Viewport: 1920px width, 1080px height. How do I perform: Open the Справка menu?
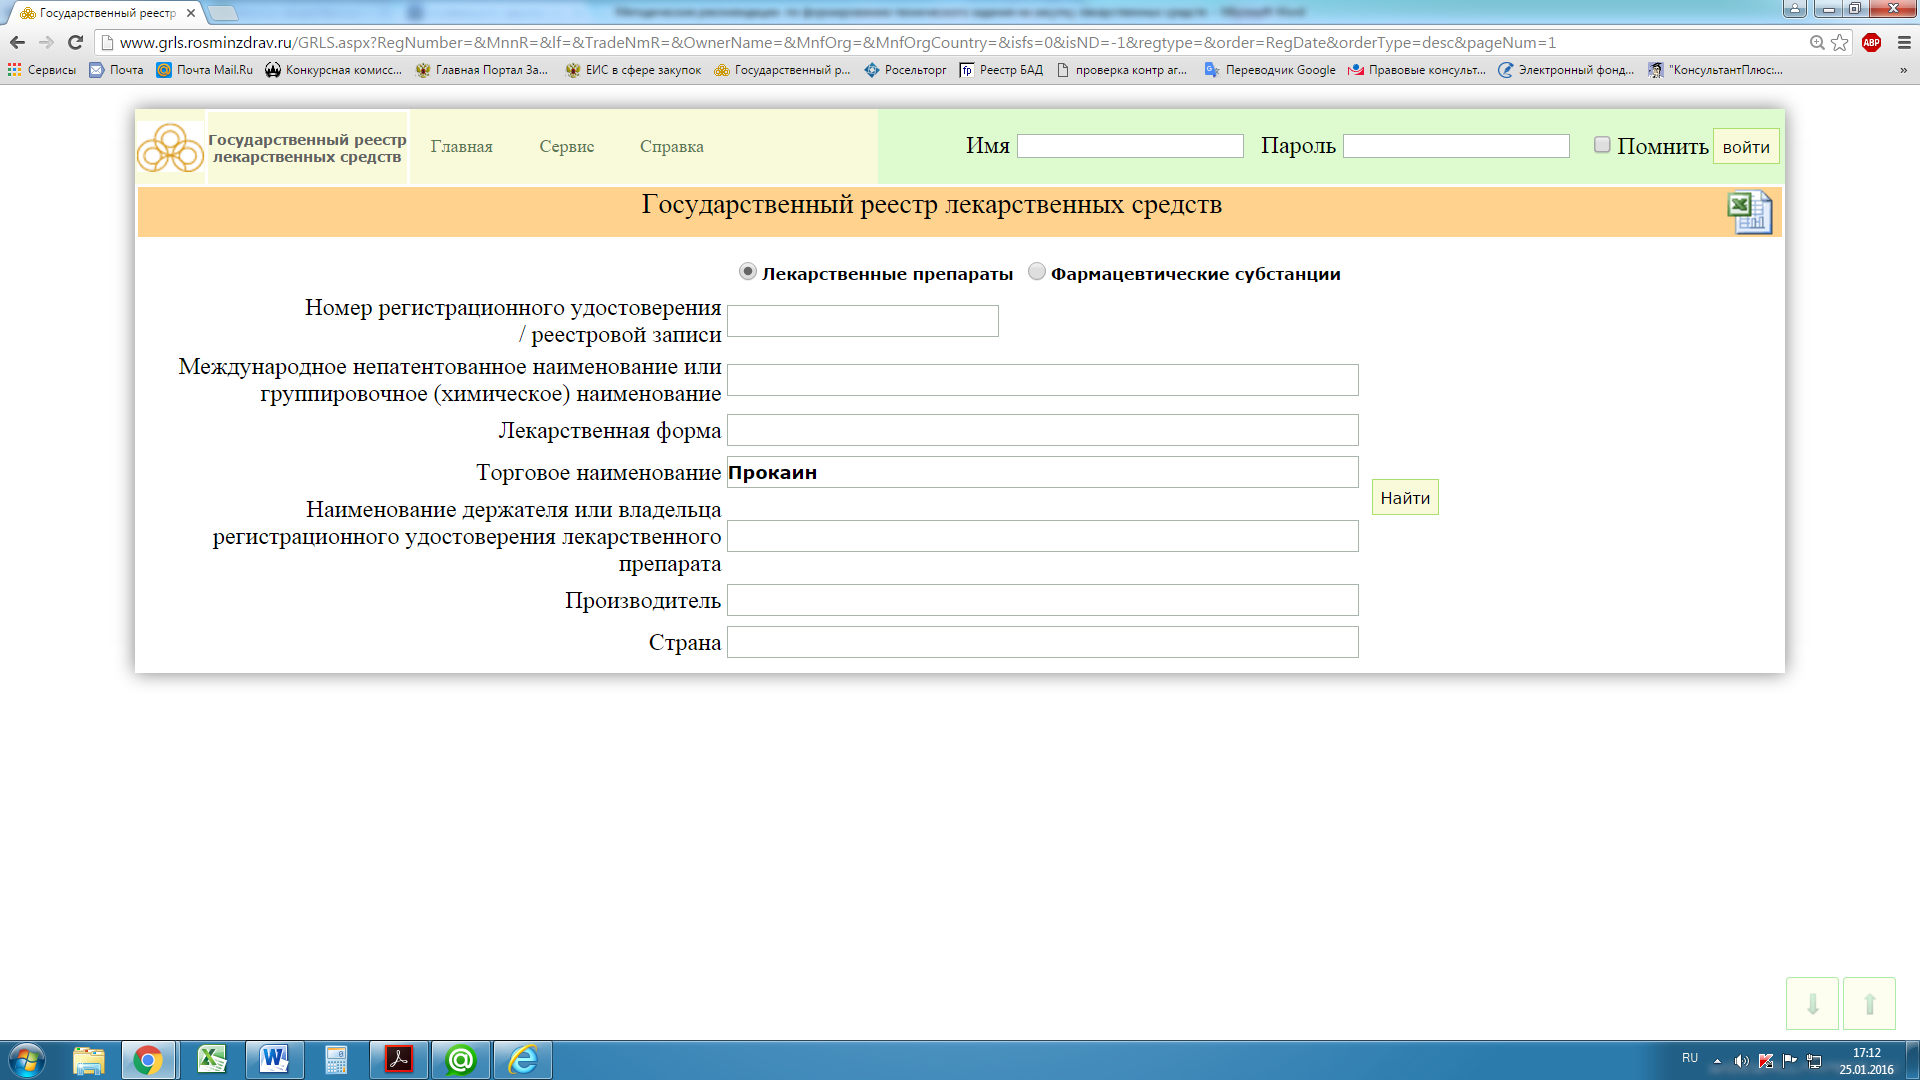click(671, 146)
